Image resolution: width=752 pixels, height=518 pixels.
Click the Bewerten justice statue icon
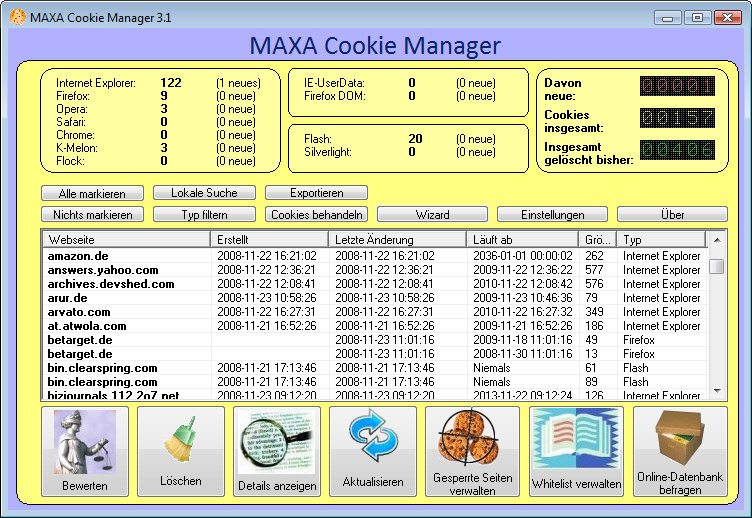click(x=85, y=442)
